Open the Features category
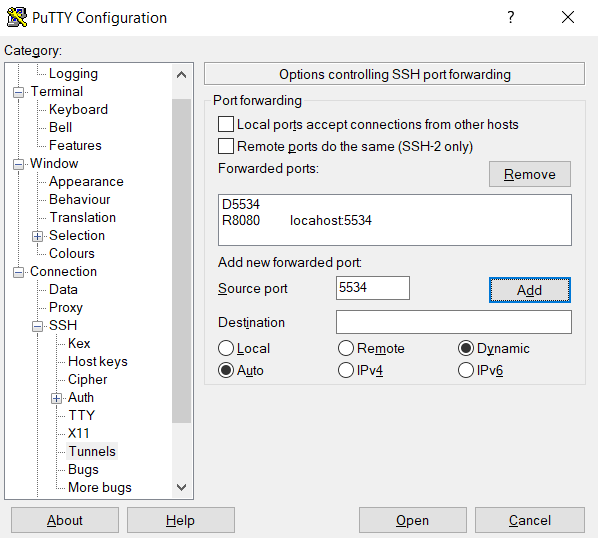This screenshot has width=598, height=538. tap(75, 145)
